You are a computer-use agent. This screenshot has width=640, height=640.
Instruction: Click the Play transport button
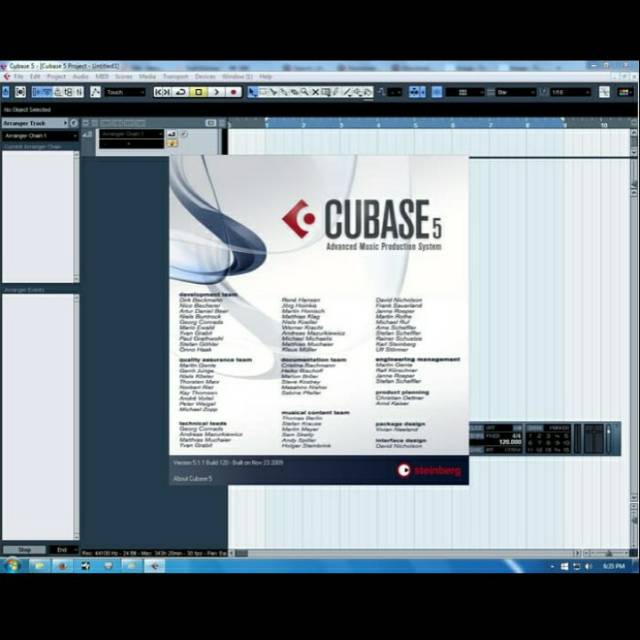point(216,92)
